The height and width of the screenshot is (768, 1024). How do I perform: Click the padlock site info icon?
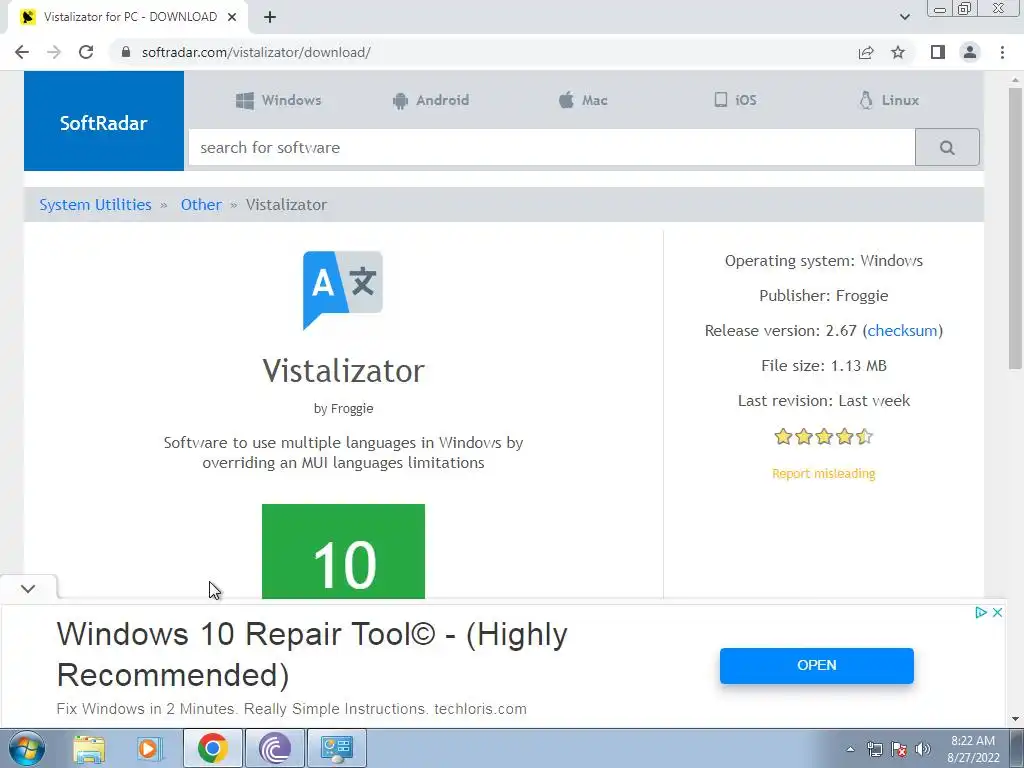point(125,52)
